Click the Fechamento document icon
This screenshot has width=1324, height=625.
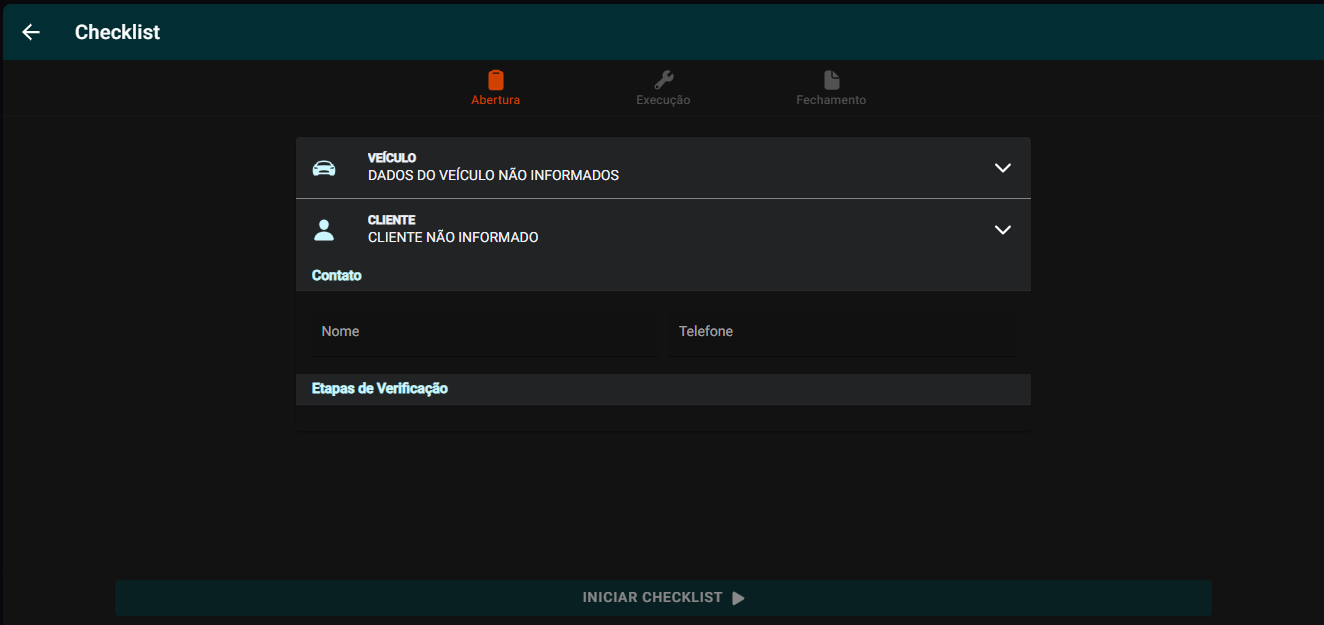(x=831, y=80)
